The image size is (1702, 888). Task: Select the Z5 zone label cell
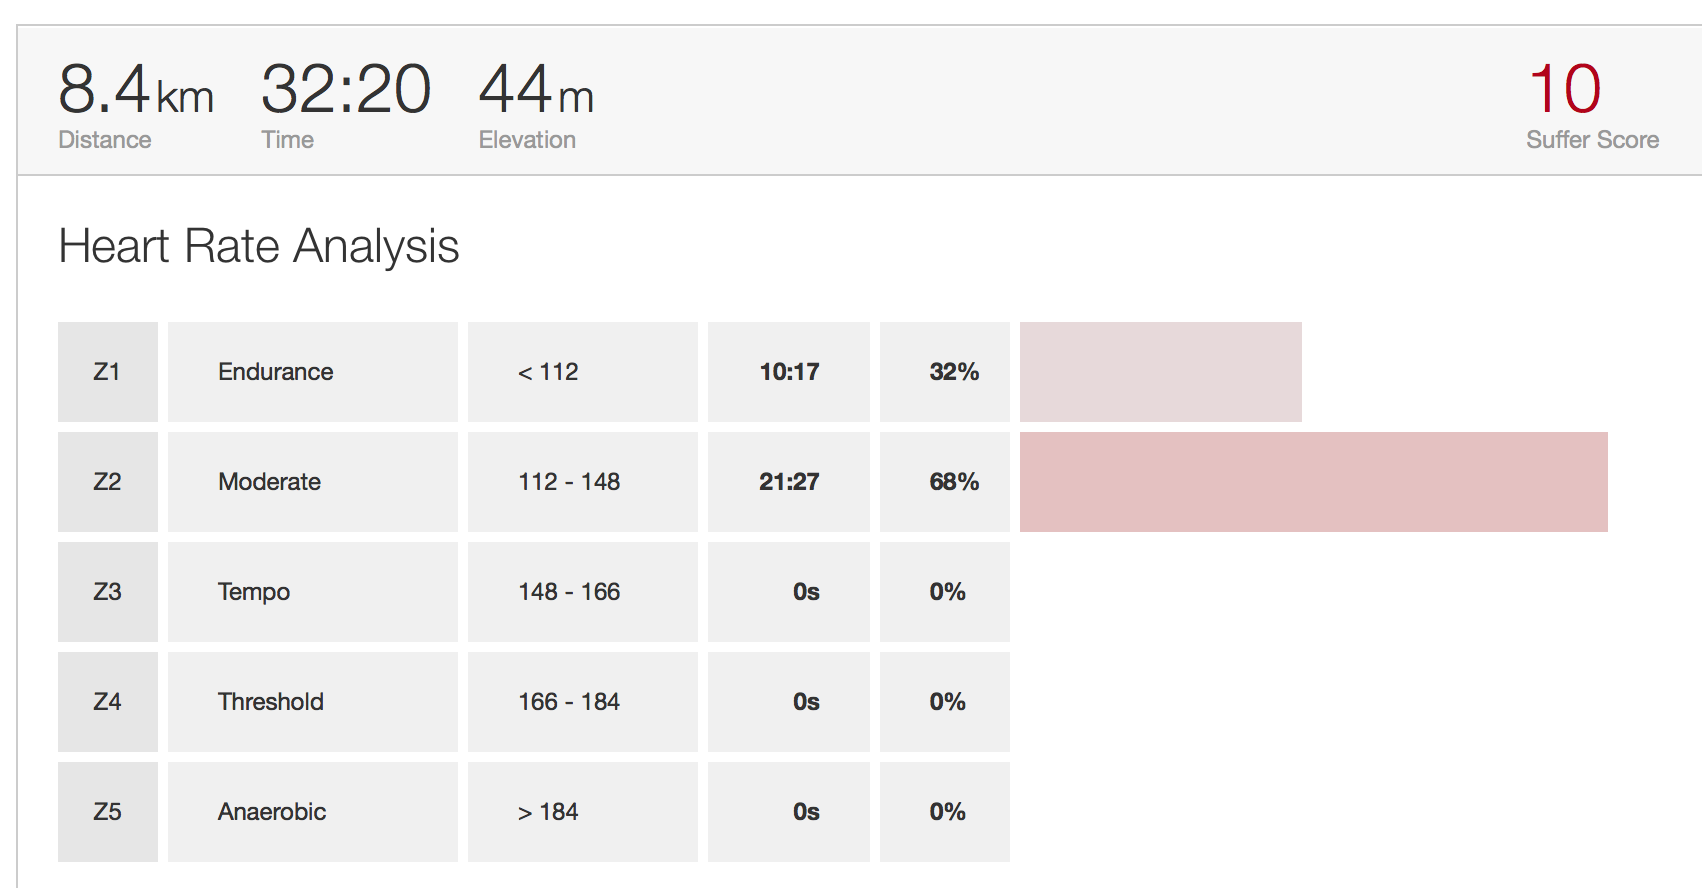(x=107, y=812)
